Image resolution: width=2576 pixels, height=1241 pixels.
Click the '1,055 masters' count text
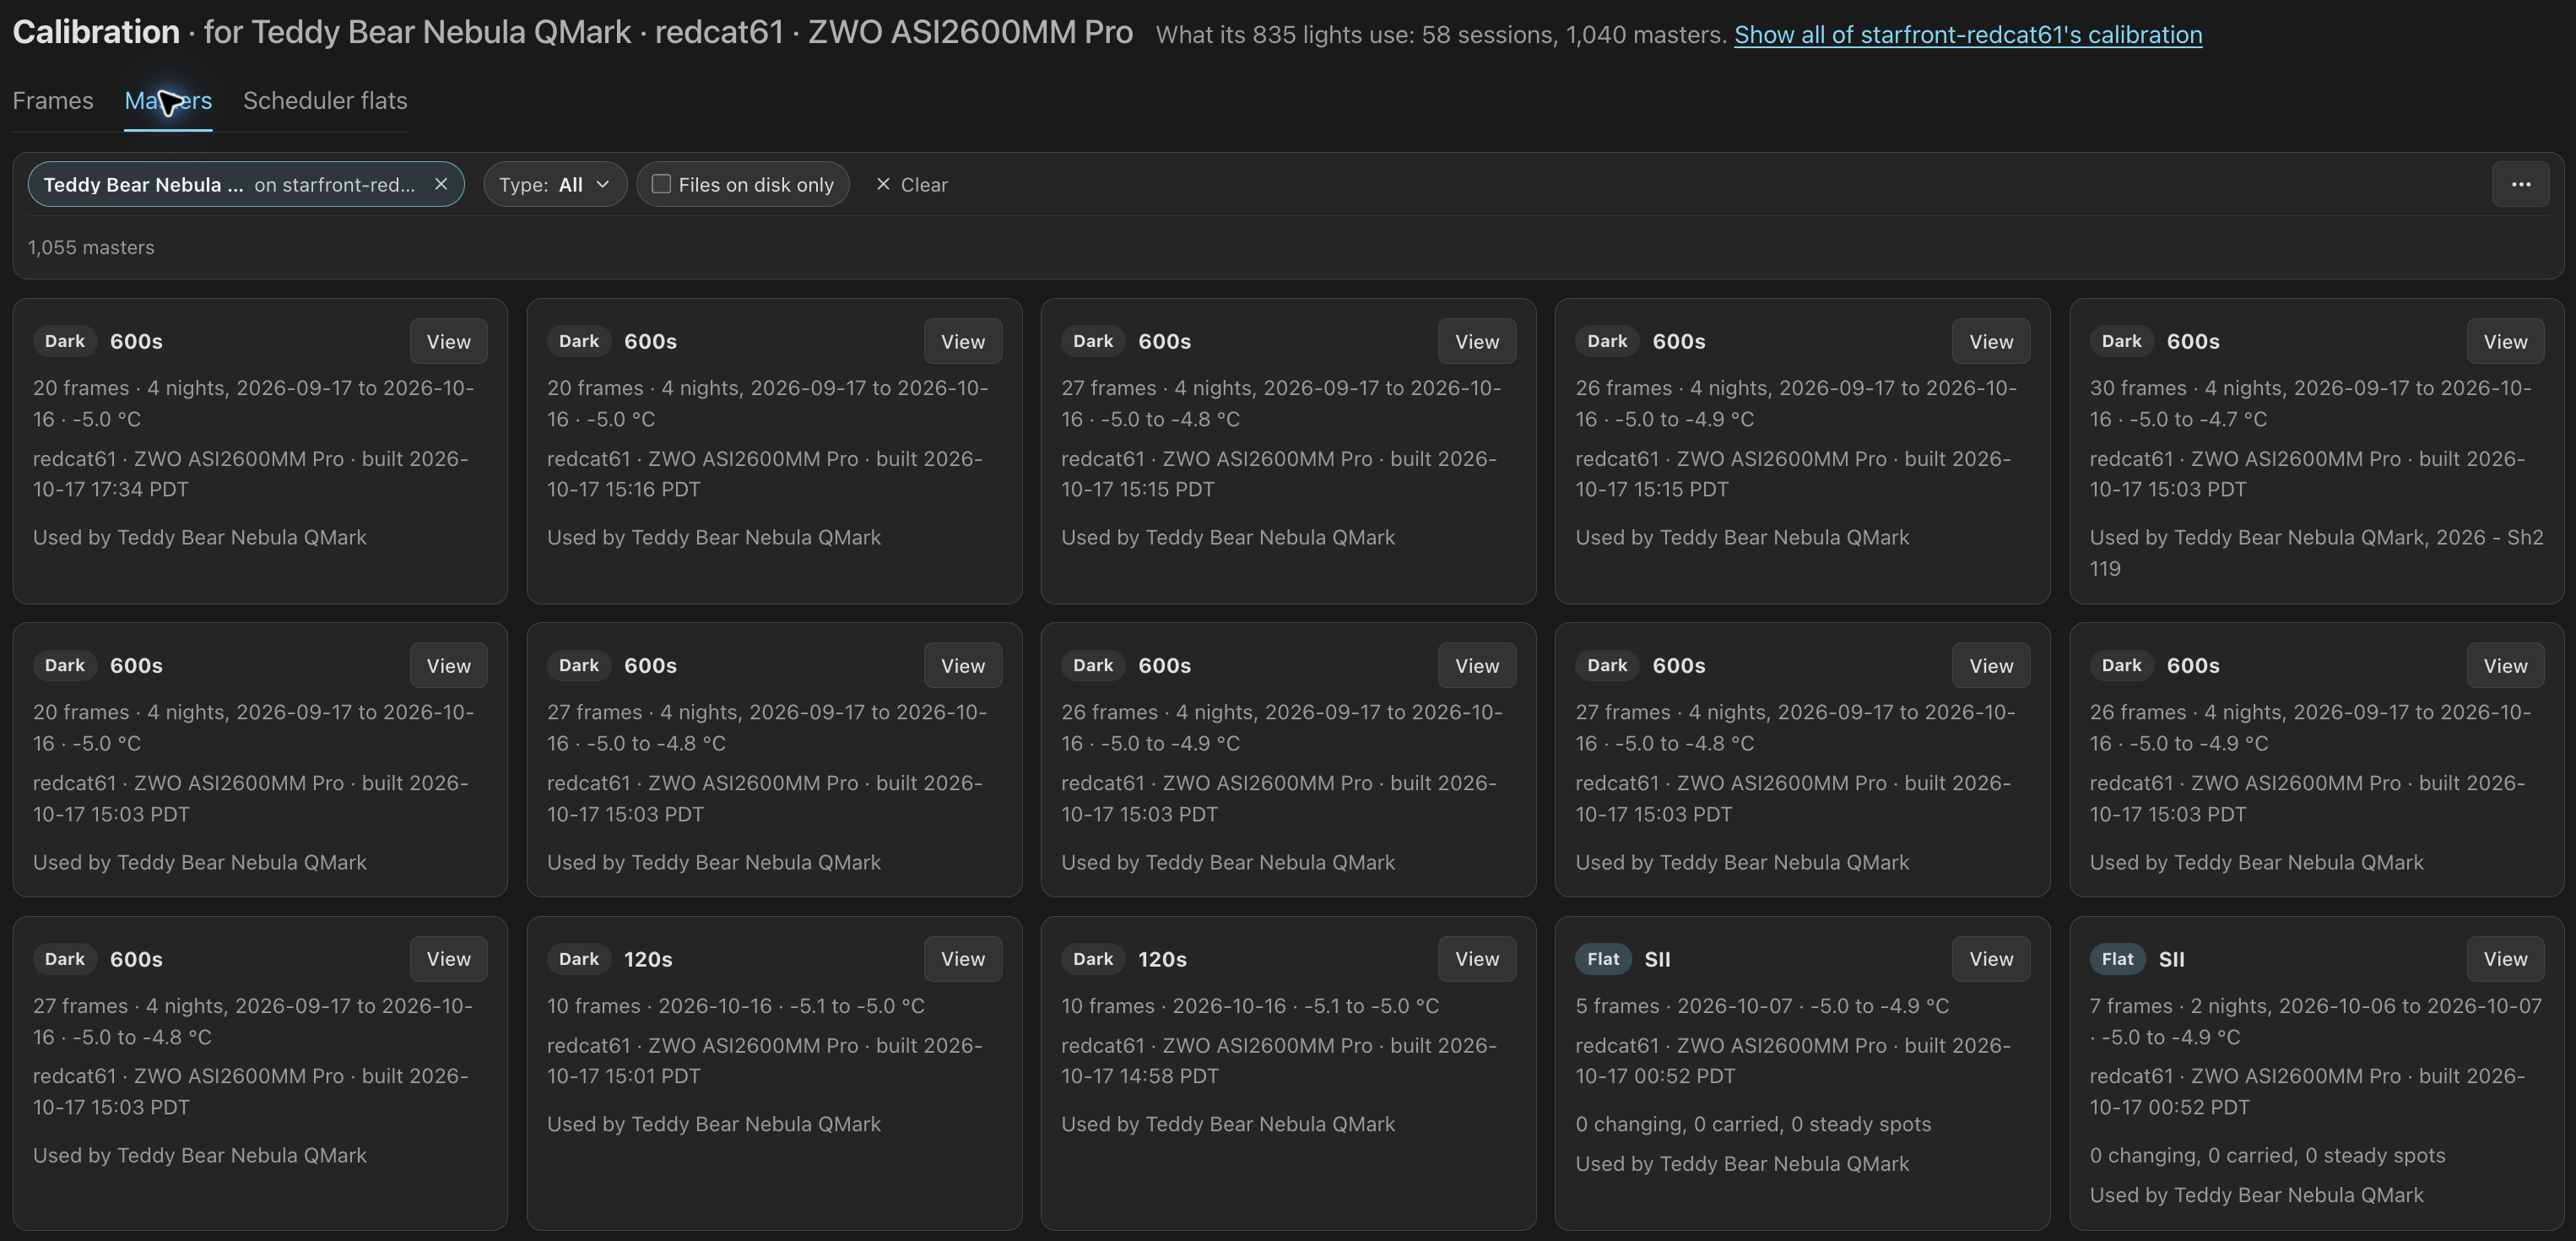91,247
